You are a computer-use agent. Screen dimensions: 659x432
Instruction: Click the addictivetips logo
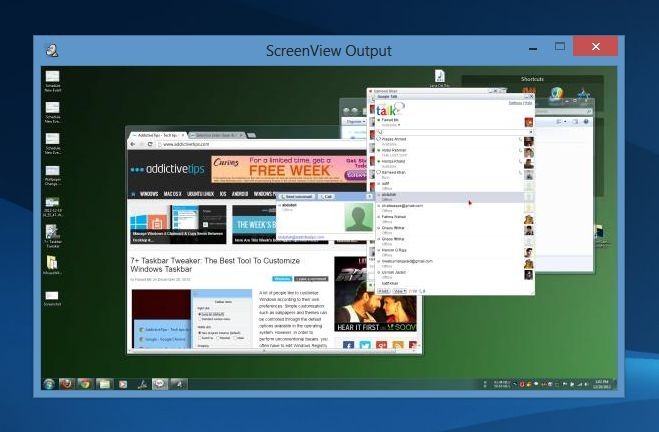tap(167, 169)
